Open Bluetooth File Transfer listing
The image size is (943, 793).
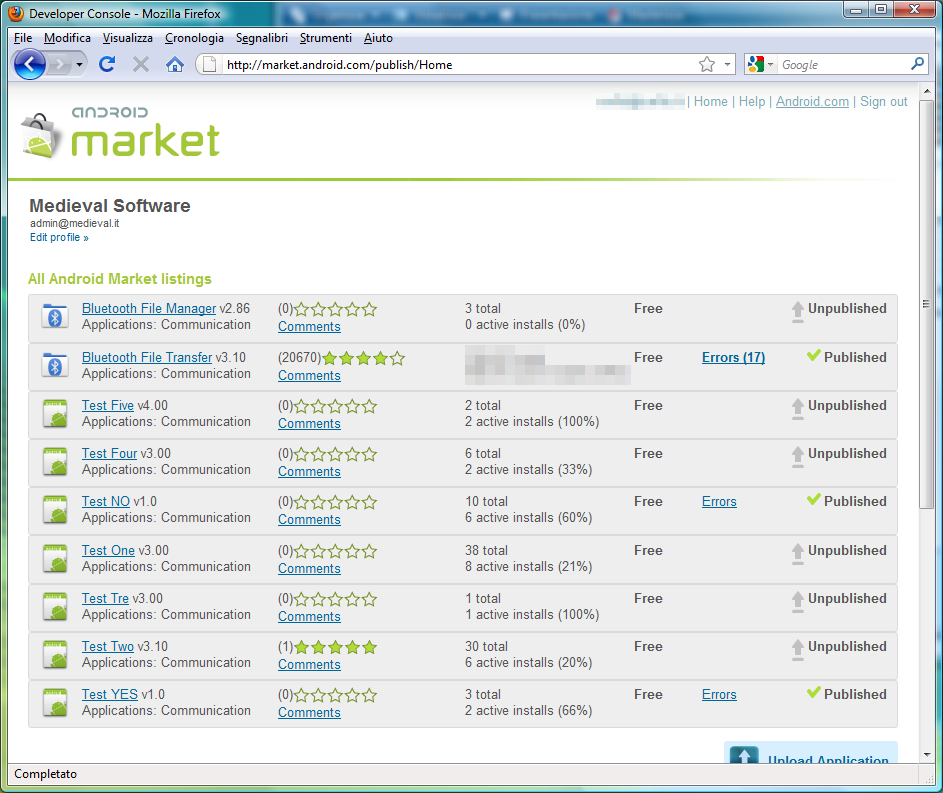tap(147, 358)
